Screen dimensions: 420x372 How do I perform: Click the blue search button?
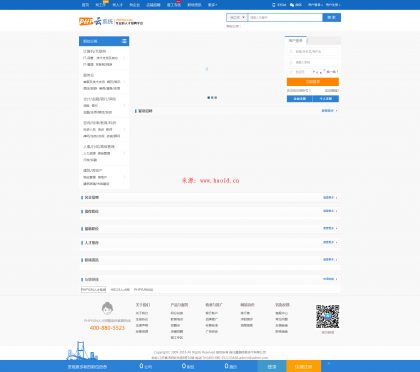pos(332,17)
